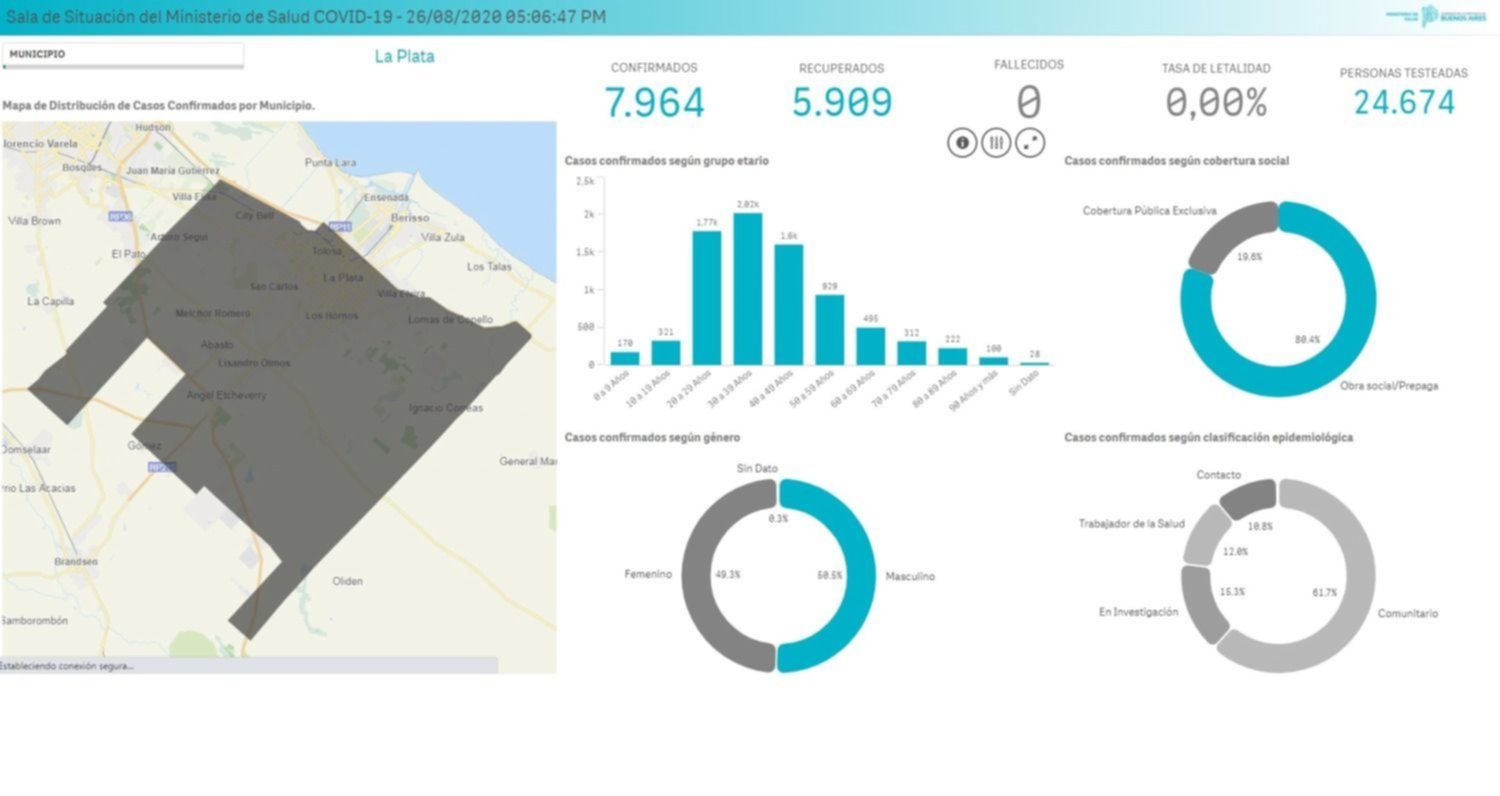Click the Confirmados value 7.964
The image size is (1500, 796).
pos(654,102)
